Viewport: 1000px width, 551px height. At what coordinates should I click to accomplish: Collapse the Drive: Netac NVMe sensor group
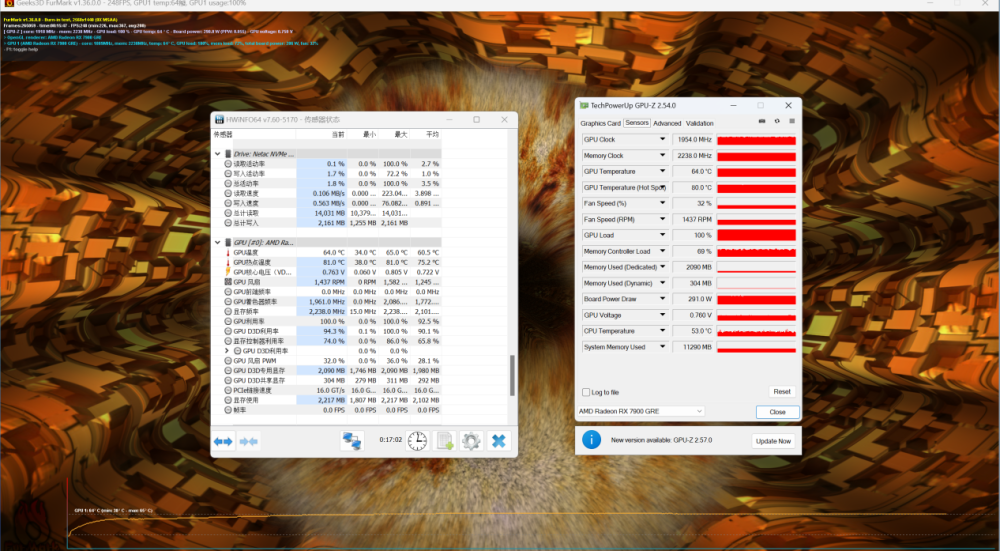pyautogui.click(x=217, y=154)
